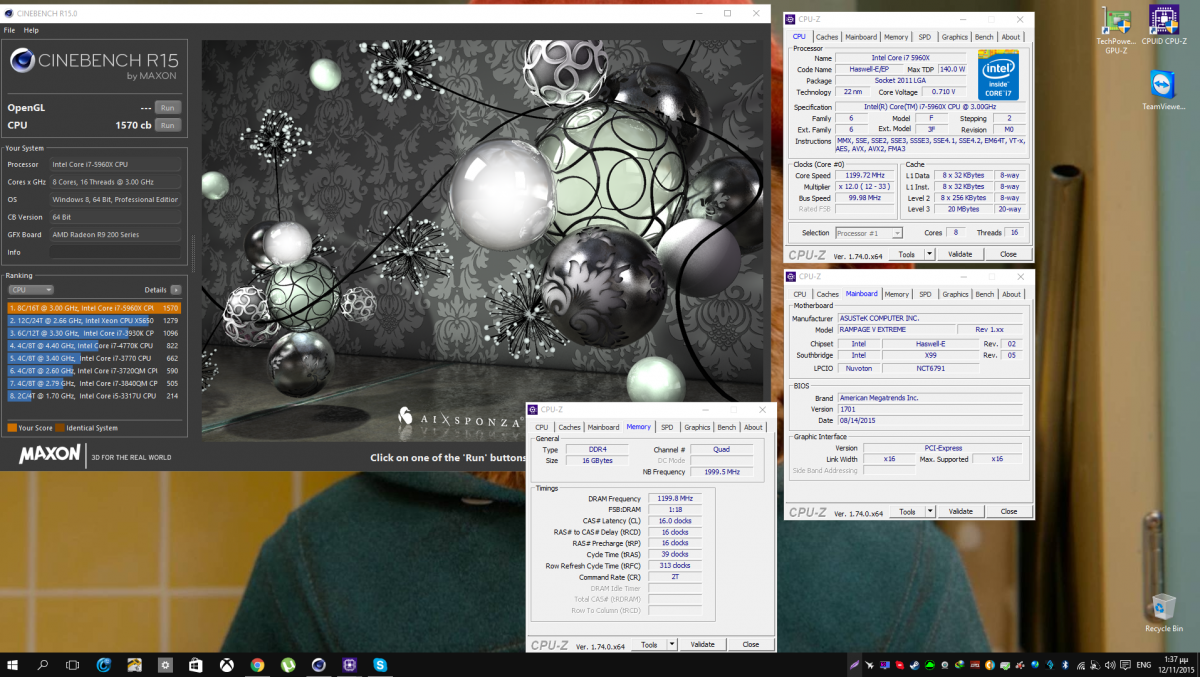Screen dimensions: 1200x677
Task: Click the Task View taskbar button
Action: (x=73, y=665)
